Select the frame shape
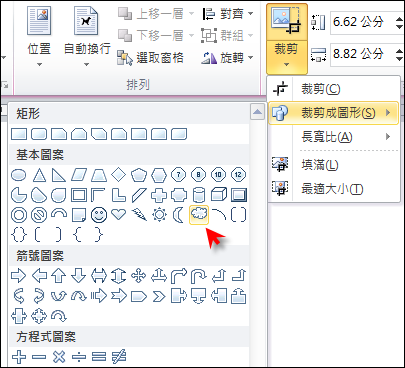This screenshot has height=368, width=405. (x=79, y=195)
